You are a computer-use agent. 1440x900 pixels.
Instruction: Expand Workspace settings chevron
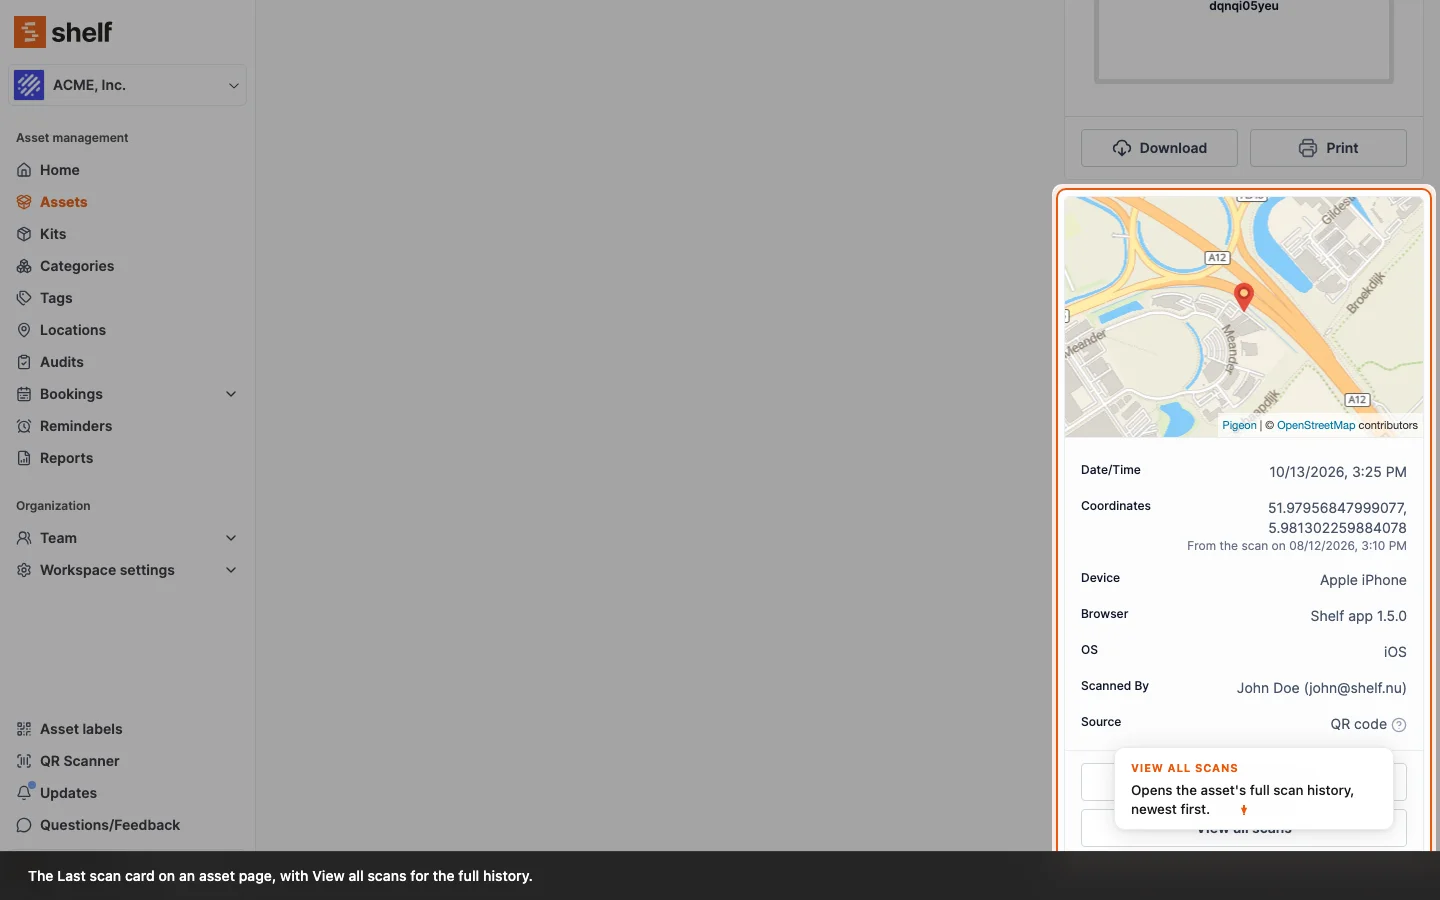pos(231,570)
